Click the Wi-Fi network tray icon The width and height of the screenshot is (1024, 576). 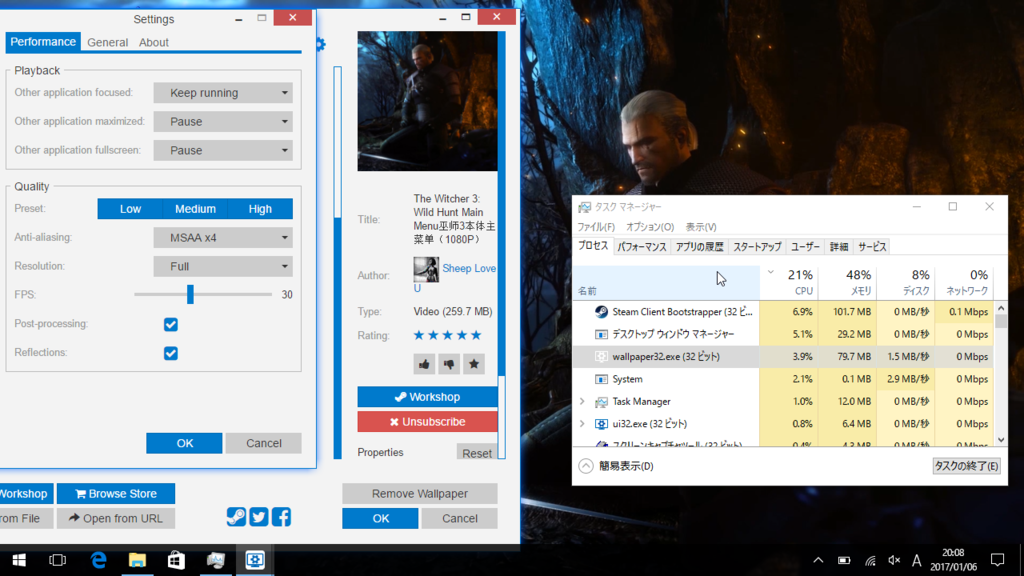click(870, 560)
